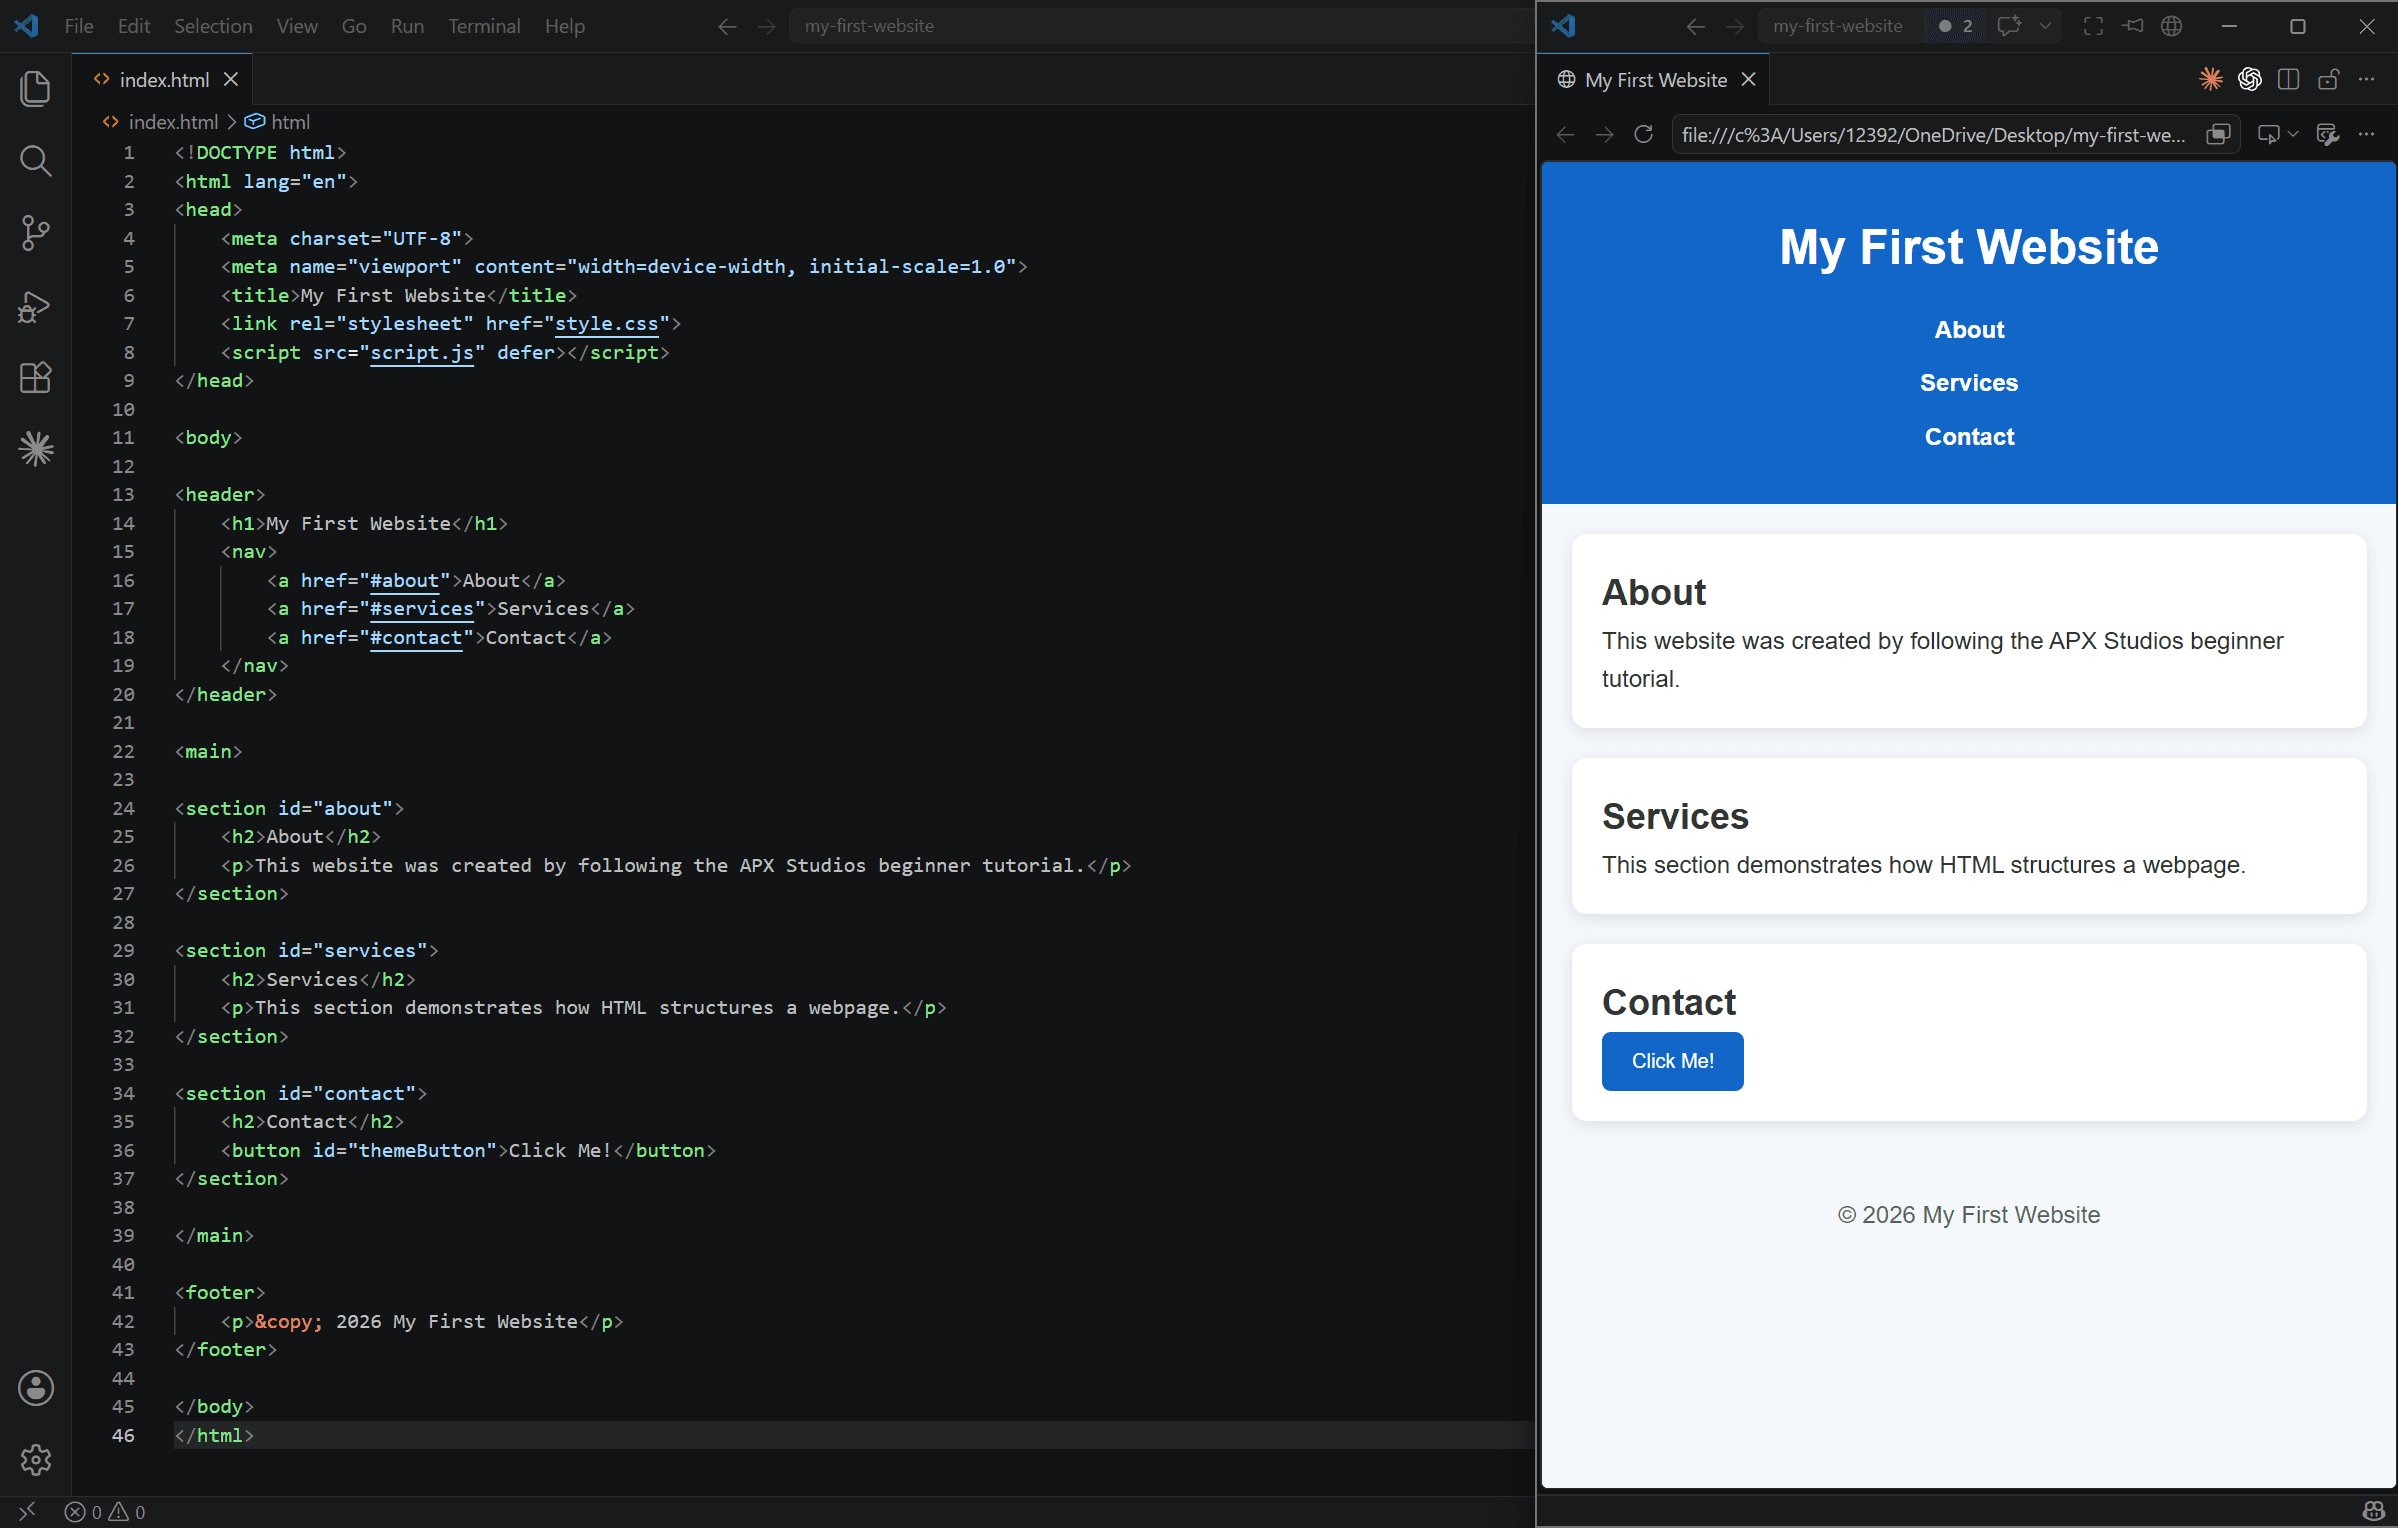Launch the orange Claude Code icon in preview toolbar
Viewport: 2398px width, 1528px height.
[x=2210, y=79]
